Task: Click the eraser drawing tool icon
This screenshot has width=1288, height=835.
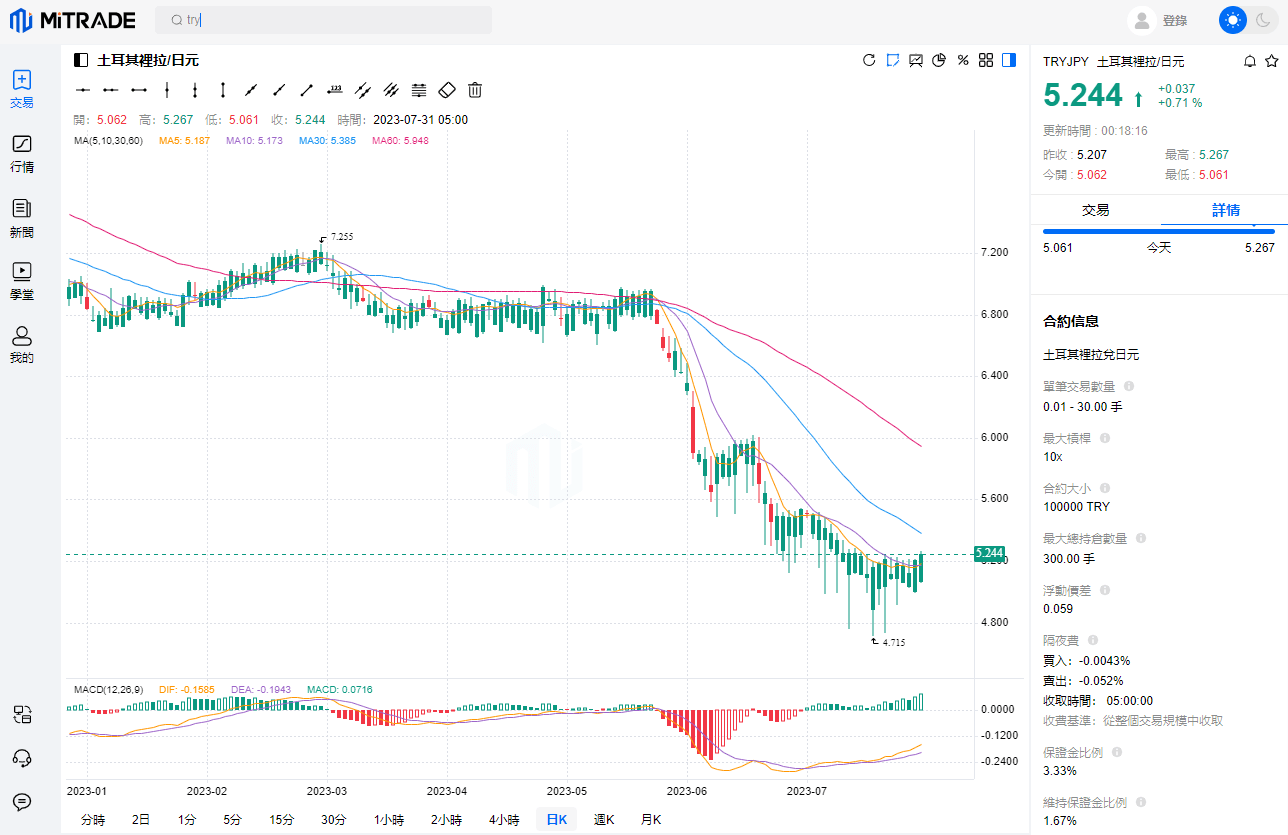Action: (447, 90)
